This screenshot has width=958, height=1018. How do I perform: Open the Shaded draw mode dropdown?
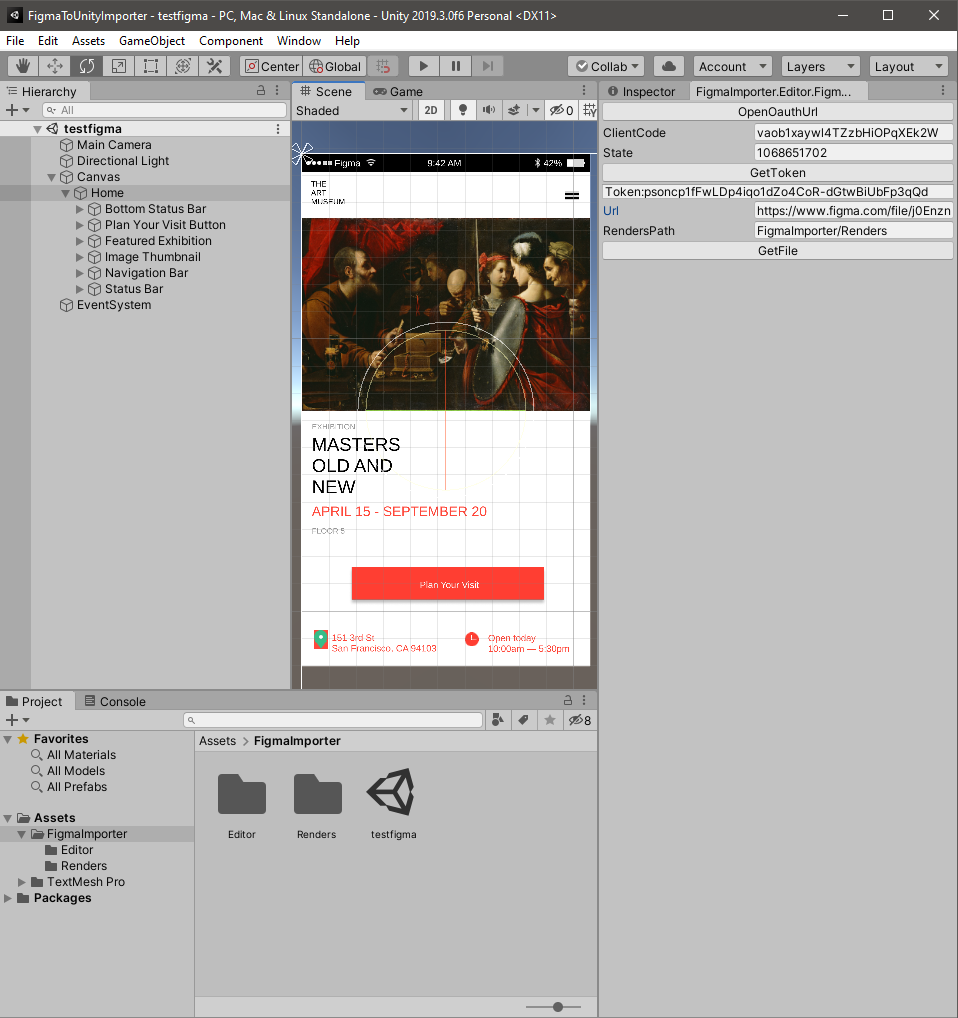[352, 111]
